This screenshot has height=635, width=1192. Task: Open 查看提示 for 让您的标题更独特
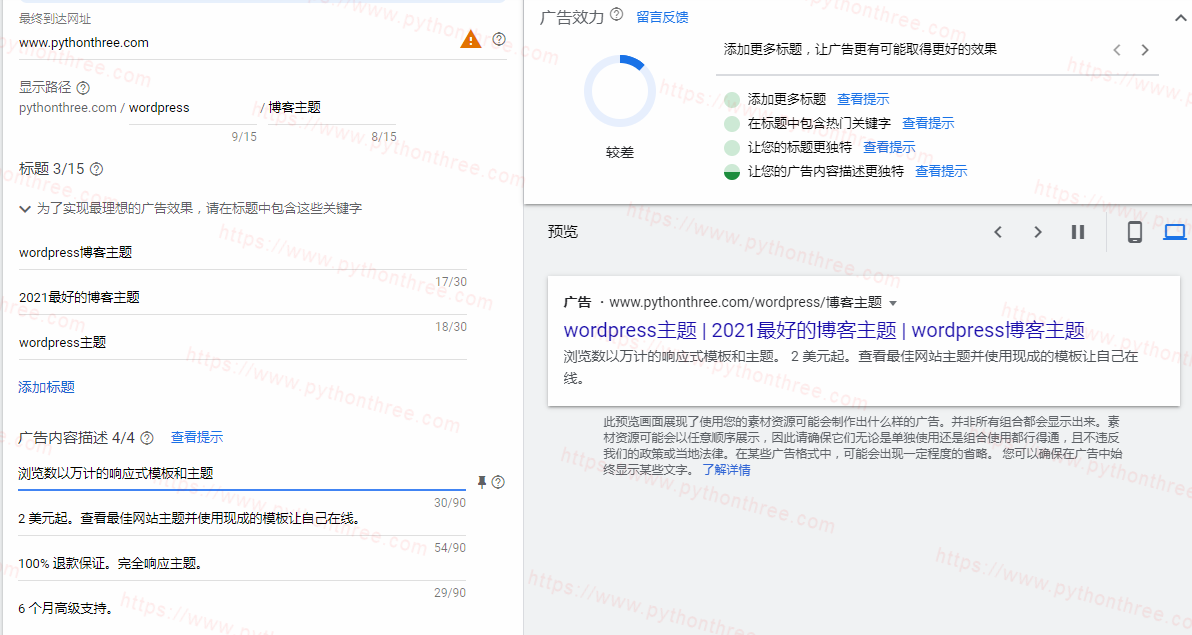click(x=889, y=148)
